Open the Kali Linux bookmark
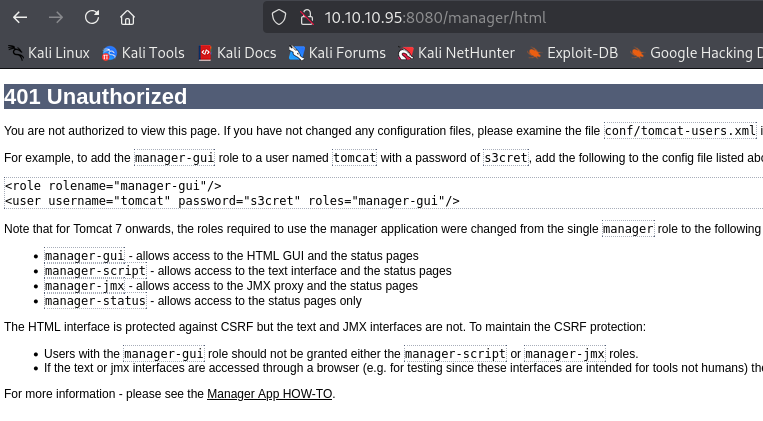The width and height of the screenshot is (763, 421). 49,53
